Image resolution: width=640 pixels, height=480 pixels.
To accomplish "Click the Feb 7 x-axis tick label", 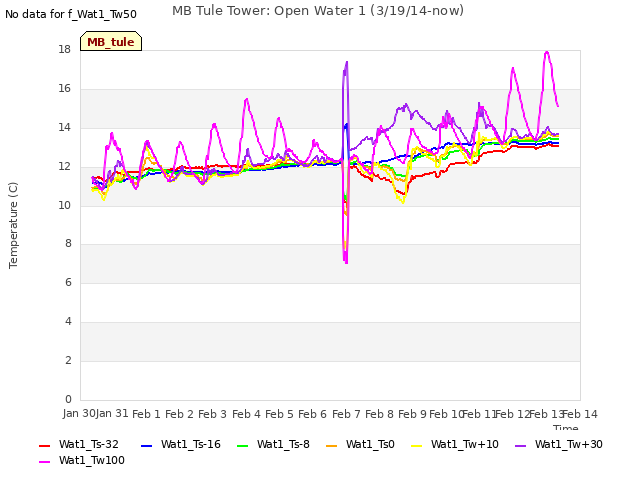I will 346,414.
